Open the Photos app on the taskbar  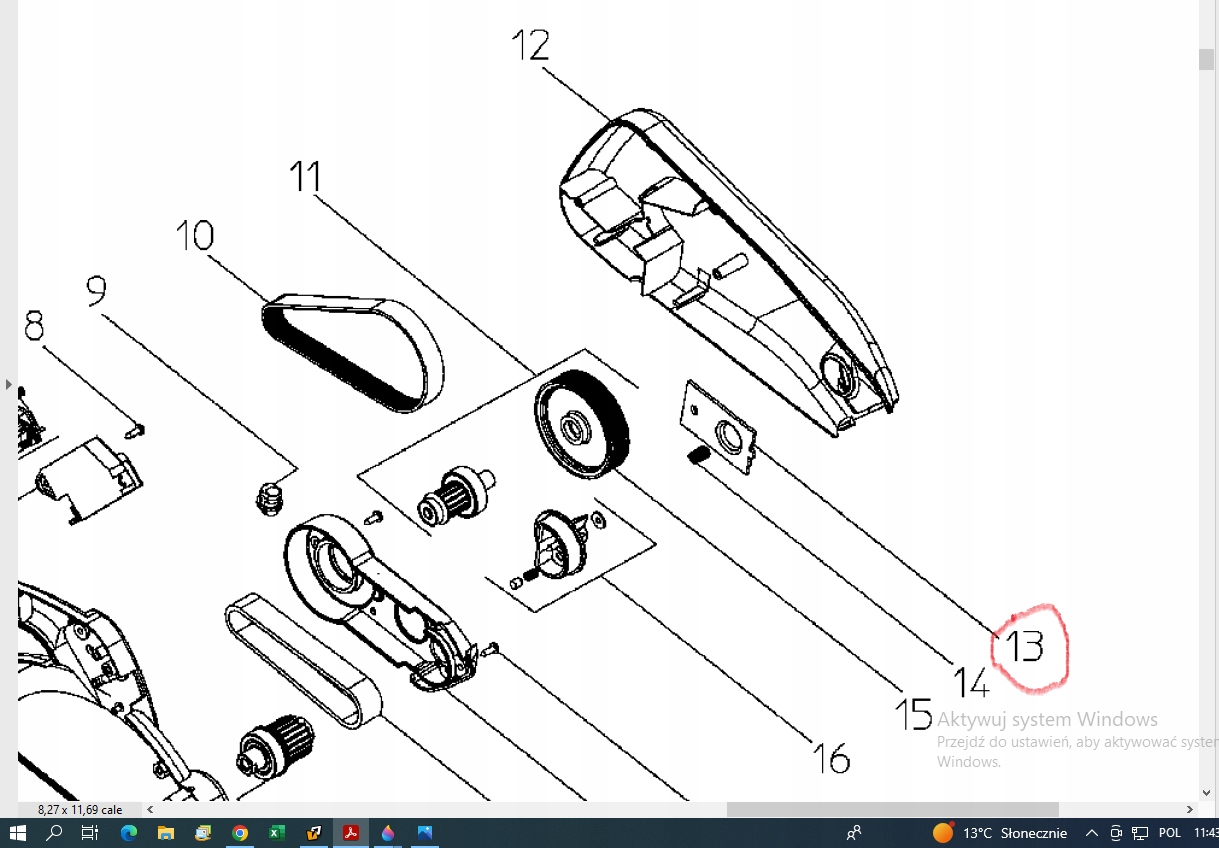pos(425,833)
